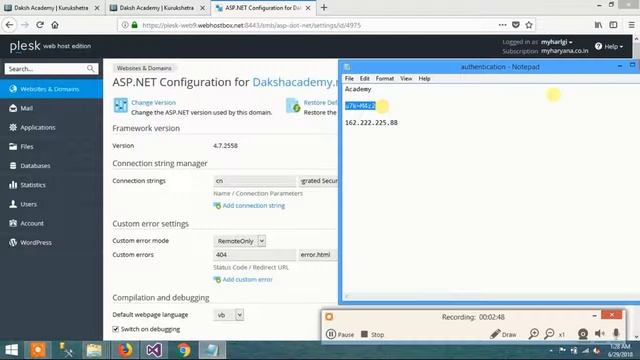Open Chrome from the taskbar

tap(184, 350)
